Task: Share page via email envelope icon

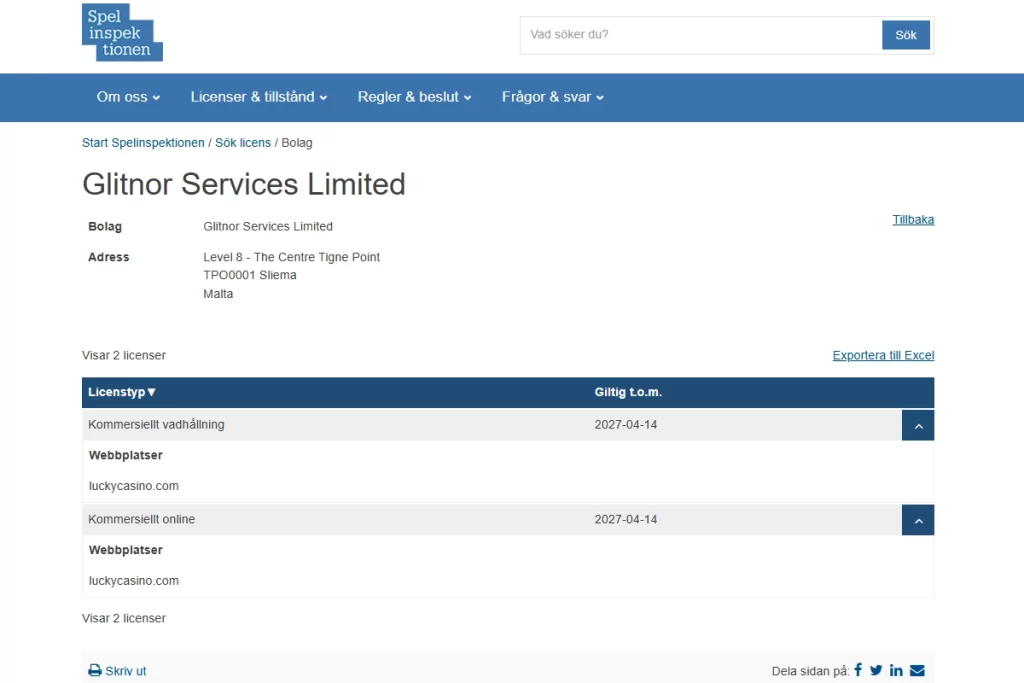Action: point(917,670)
